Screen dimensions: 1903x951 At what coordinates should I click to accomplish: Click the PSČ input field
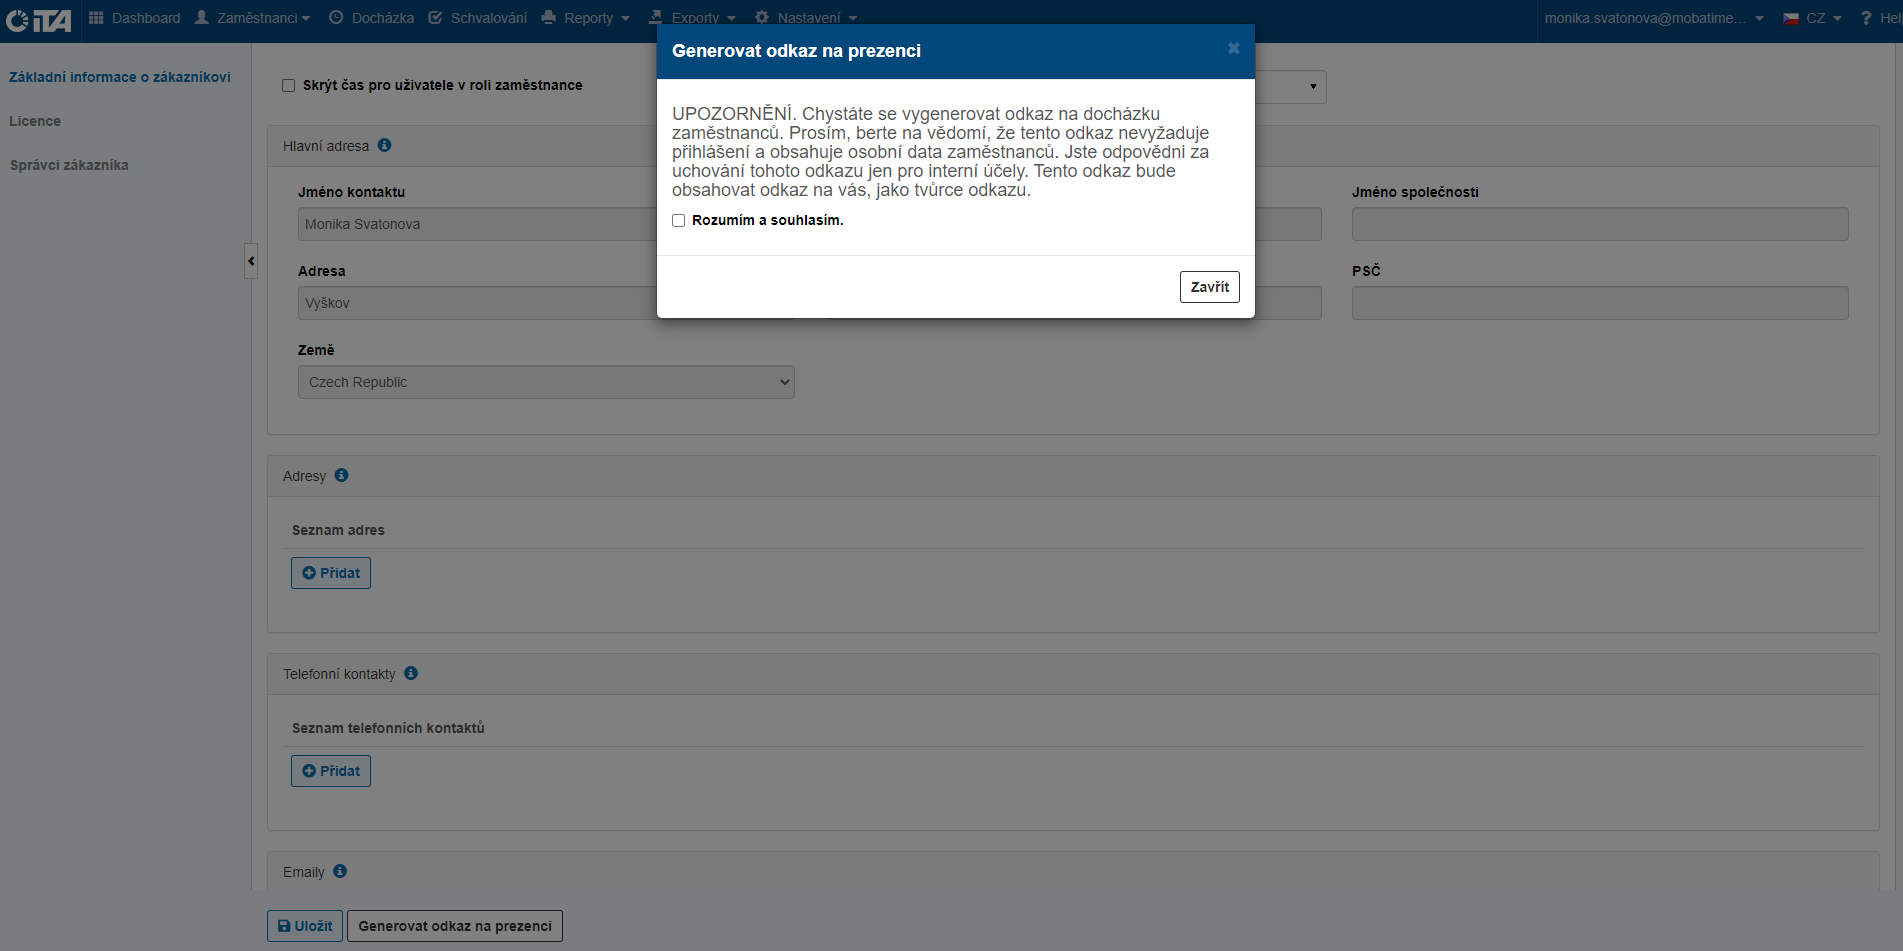click(1599, 303)
